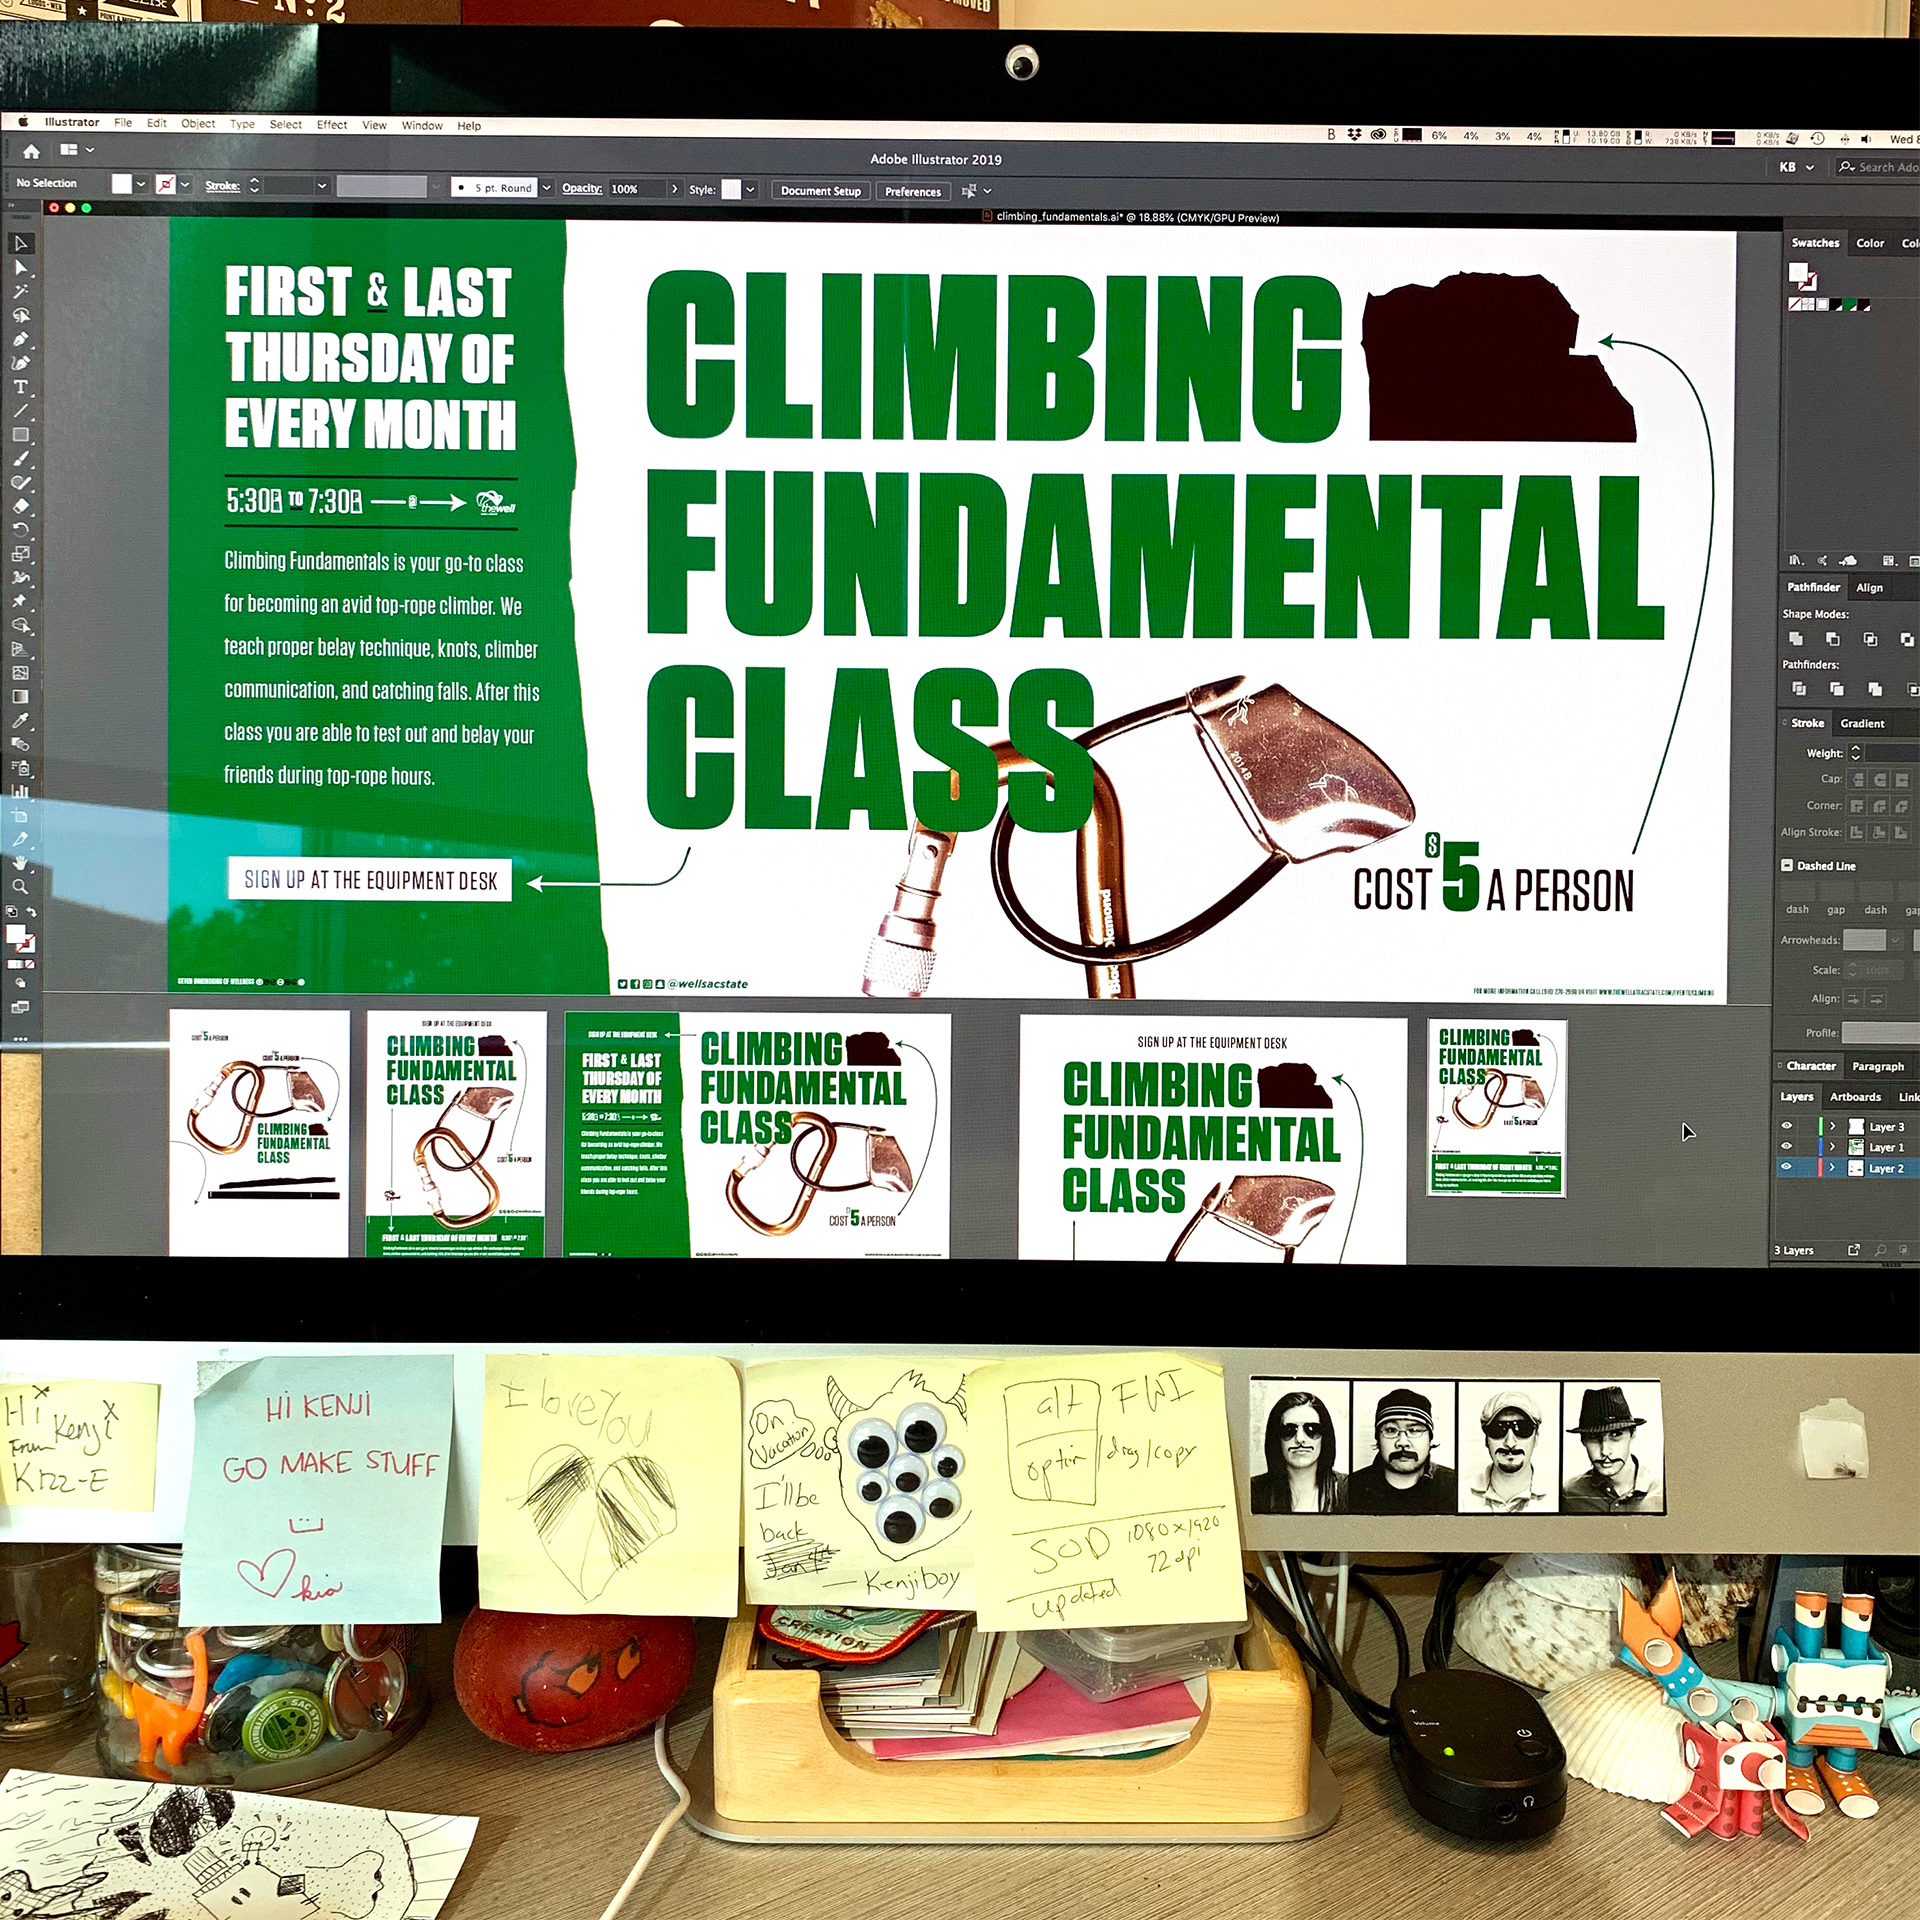Hide Layer 3 using eye icon
Viewport: 1920px width, 1920px height.
(x=1787, y=1126)
